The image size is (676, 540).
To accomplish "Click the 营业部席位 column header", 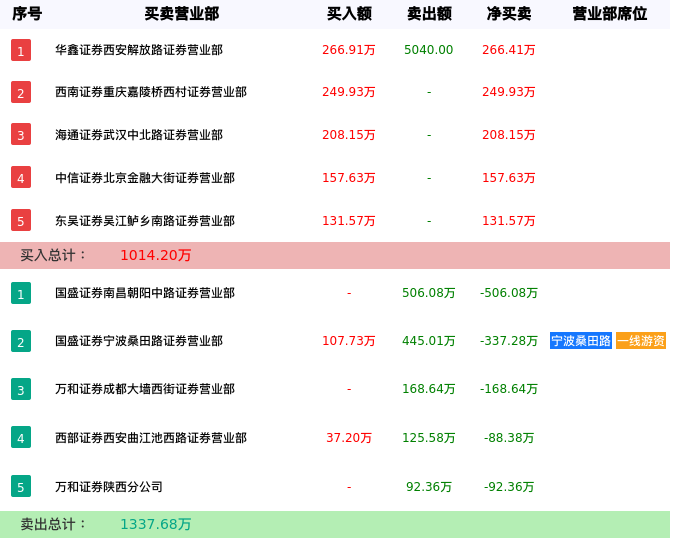I will [x=609, y=14].
